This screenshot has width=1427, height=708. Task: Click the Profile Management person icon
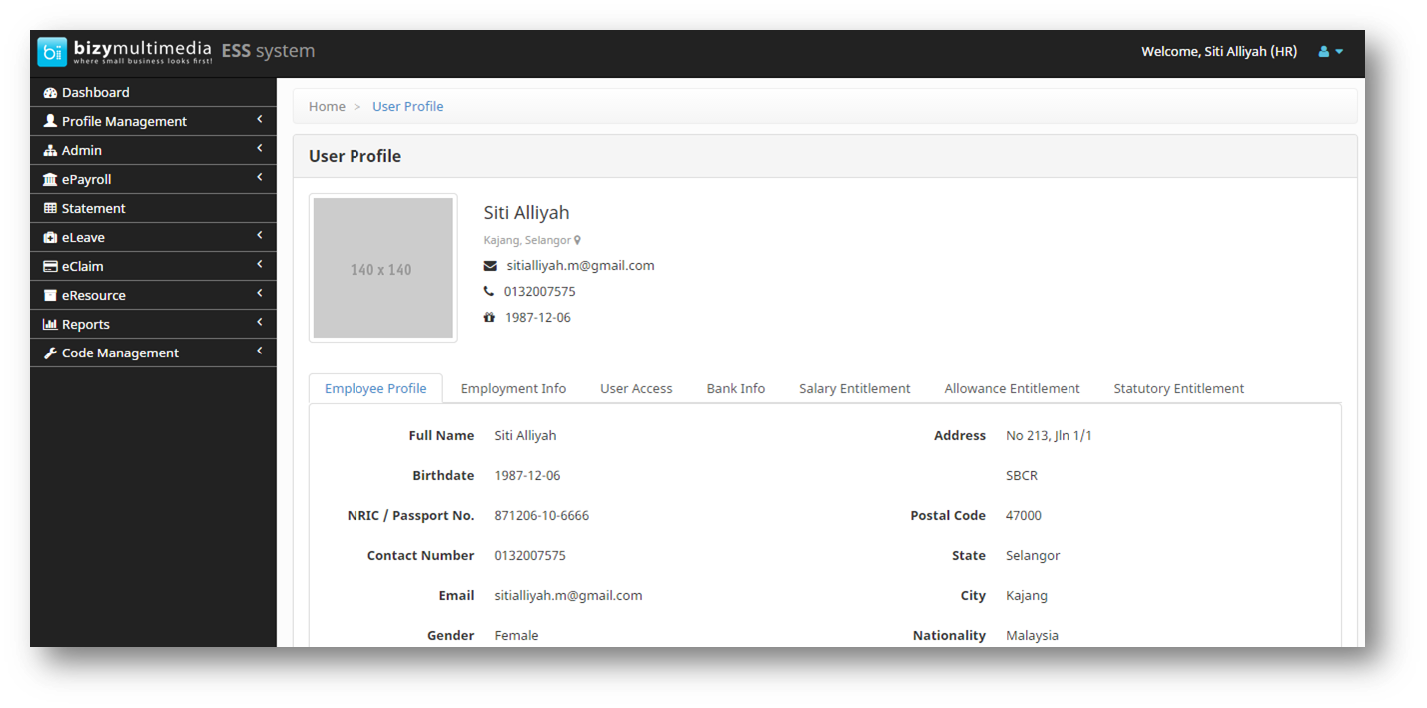pyautogui.click(x=50, y=121)
